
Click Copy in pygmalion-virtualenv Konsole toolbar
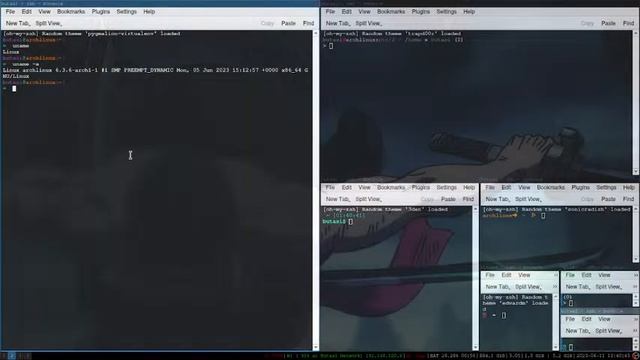pyautogui.click(x=267, y=24)
